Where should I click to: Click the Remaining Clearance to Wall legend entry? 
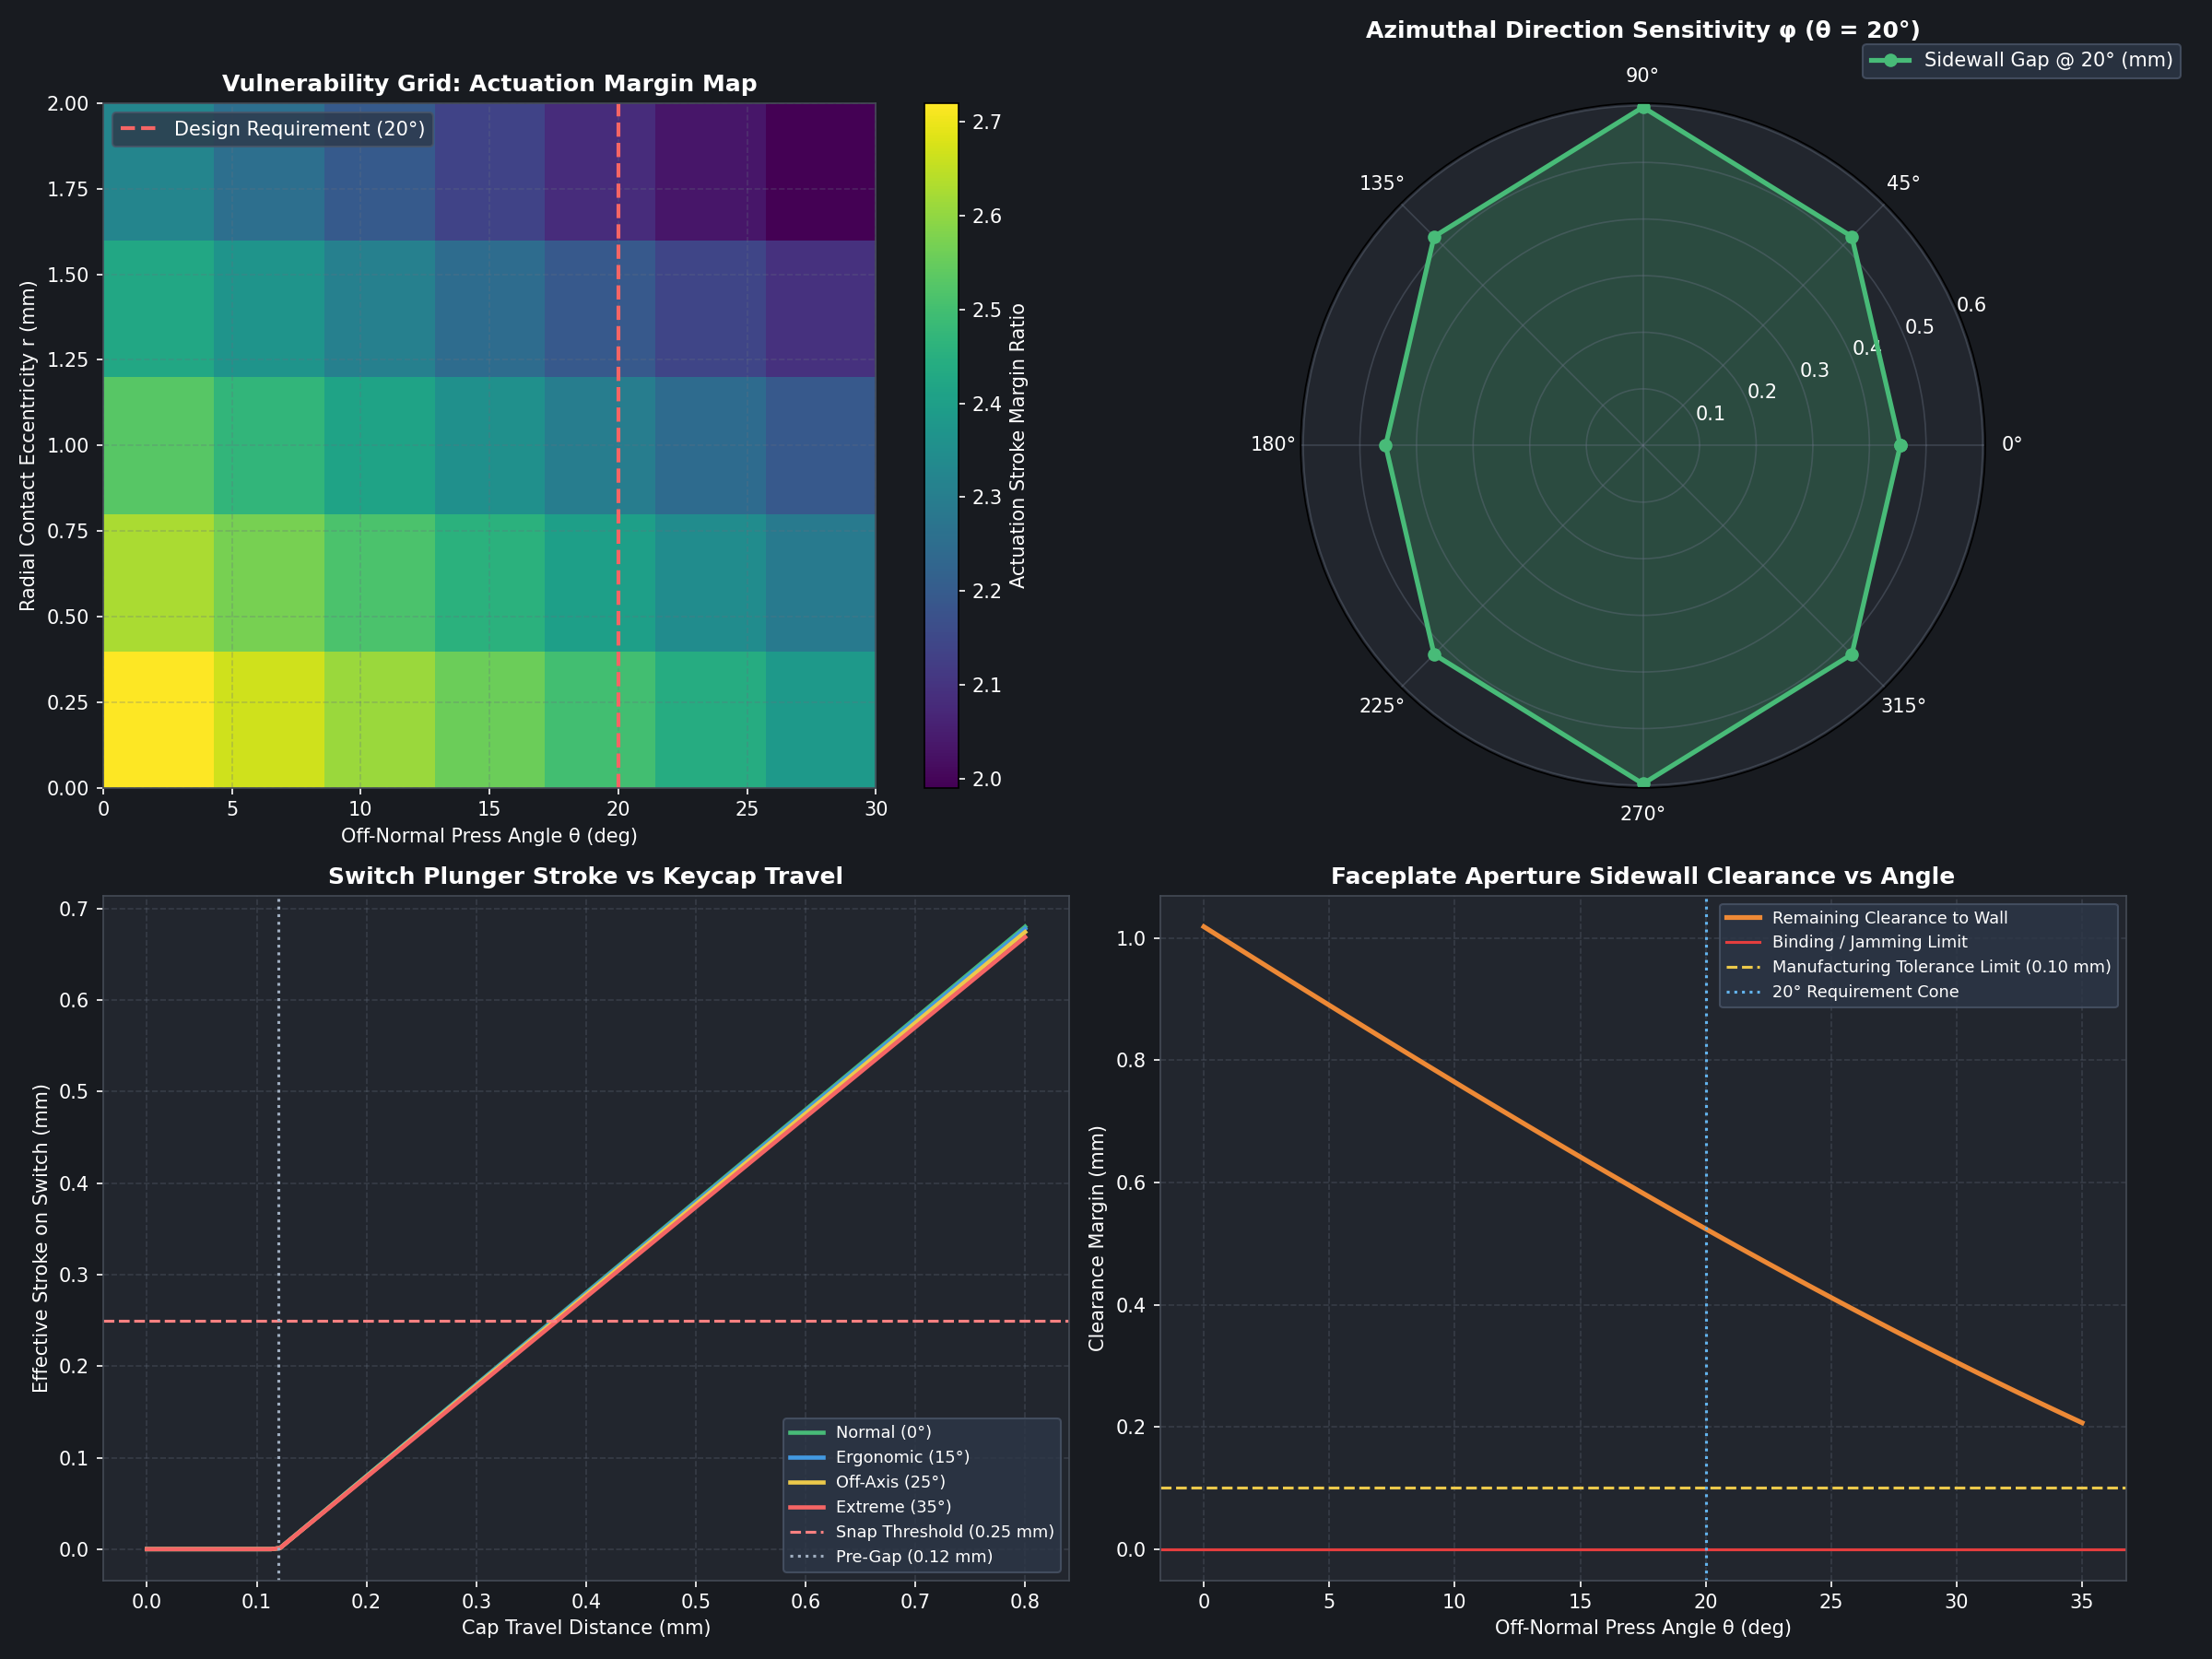point(1866,917)
